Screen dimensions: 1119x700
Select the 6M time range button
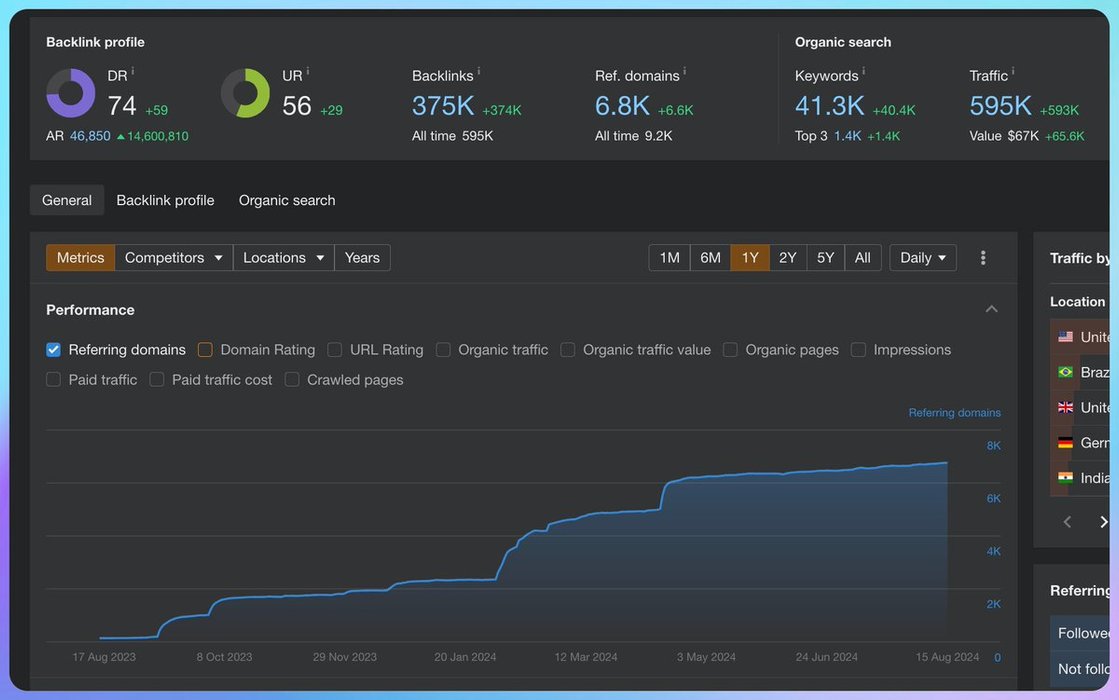710,258
